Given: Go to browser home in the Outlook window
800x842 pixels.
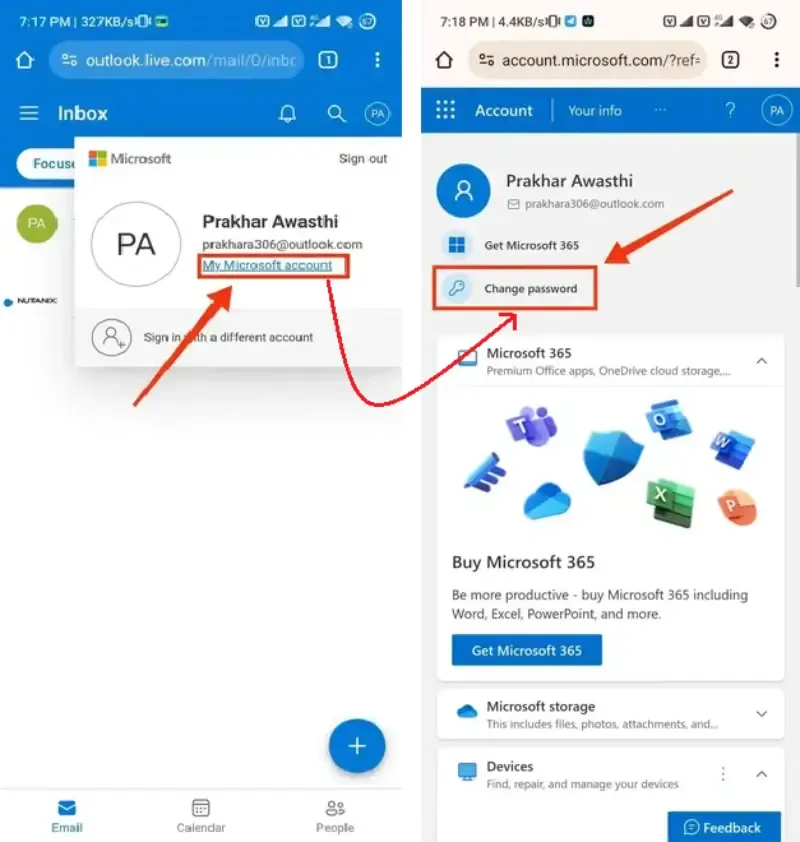Looking at the screenshot, I should click(x=25, y=60).
